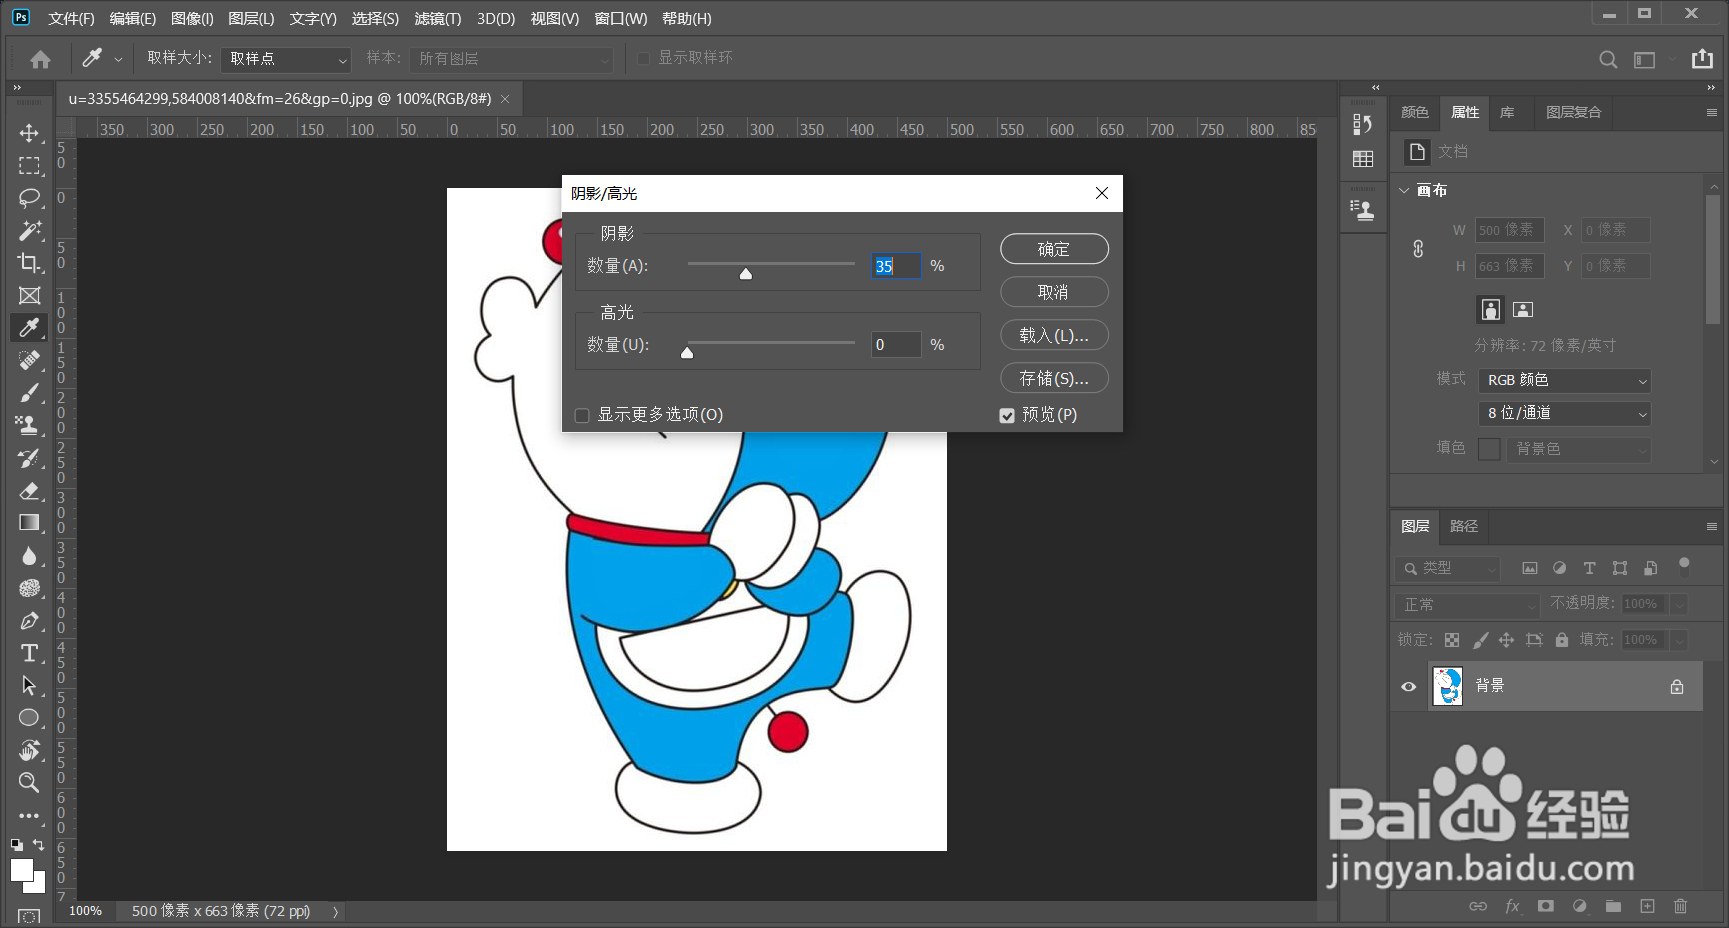
Task: Click the Highlights amount slider handle
Action: 687,352
